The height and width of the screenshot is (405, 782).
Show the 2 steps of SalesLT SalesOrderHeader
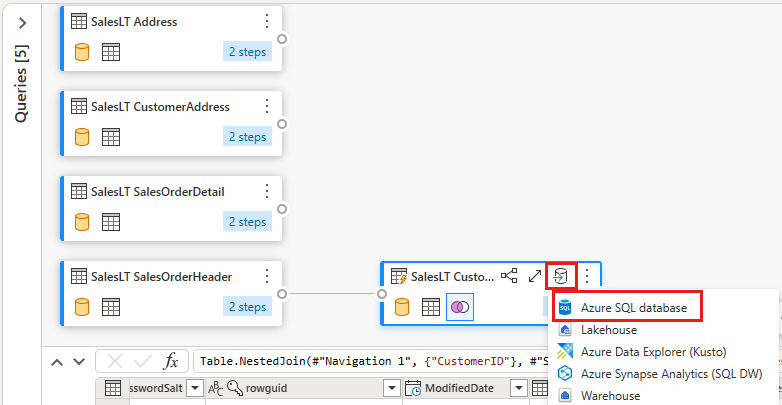click(247, 306)
